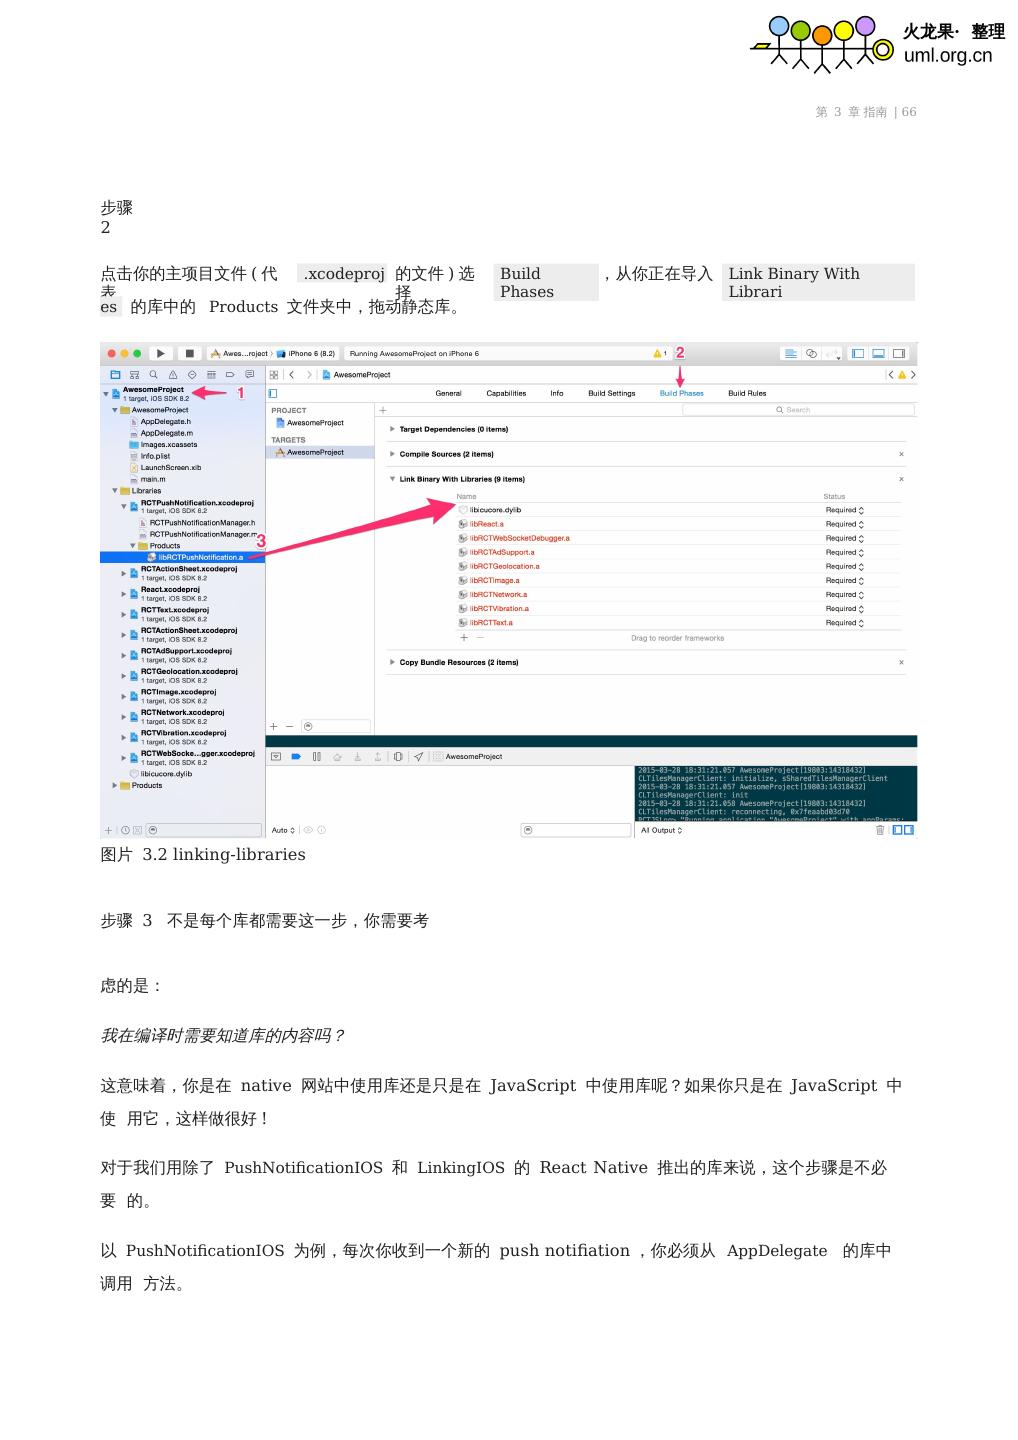Open Auto dropdown in variables view
This screenshot has width=1018, height=1440.
[281, 830]
